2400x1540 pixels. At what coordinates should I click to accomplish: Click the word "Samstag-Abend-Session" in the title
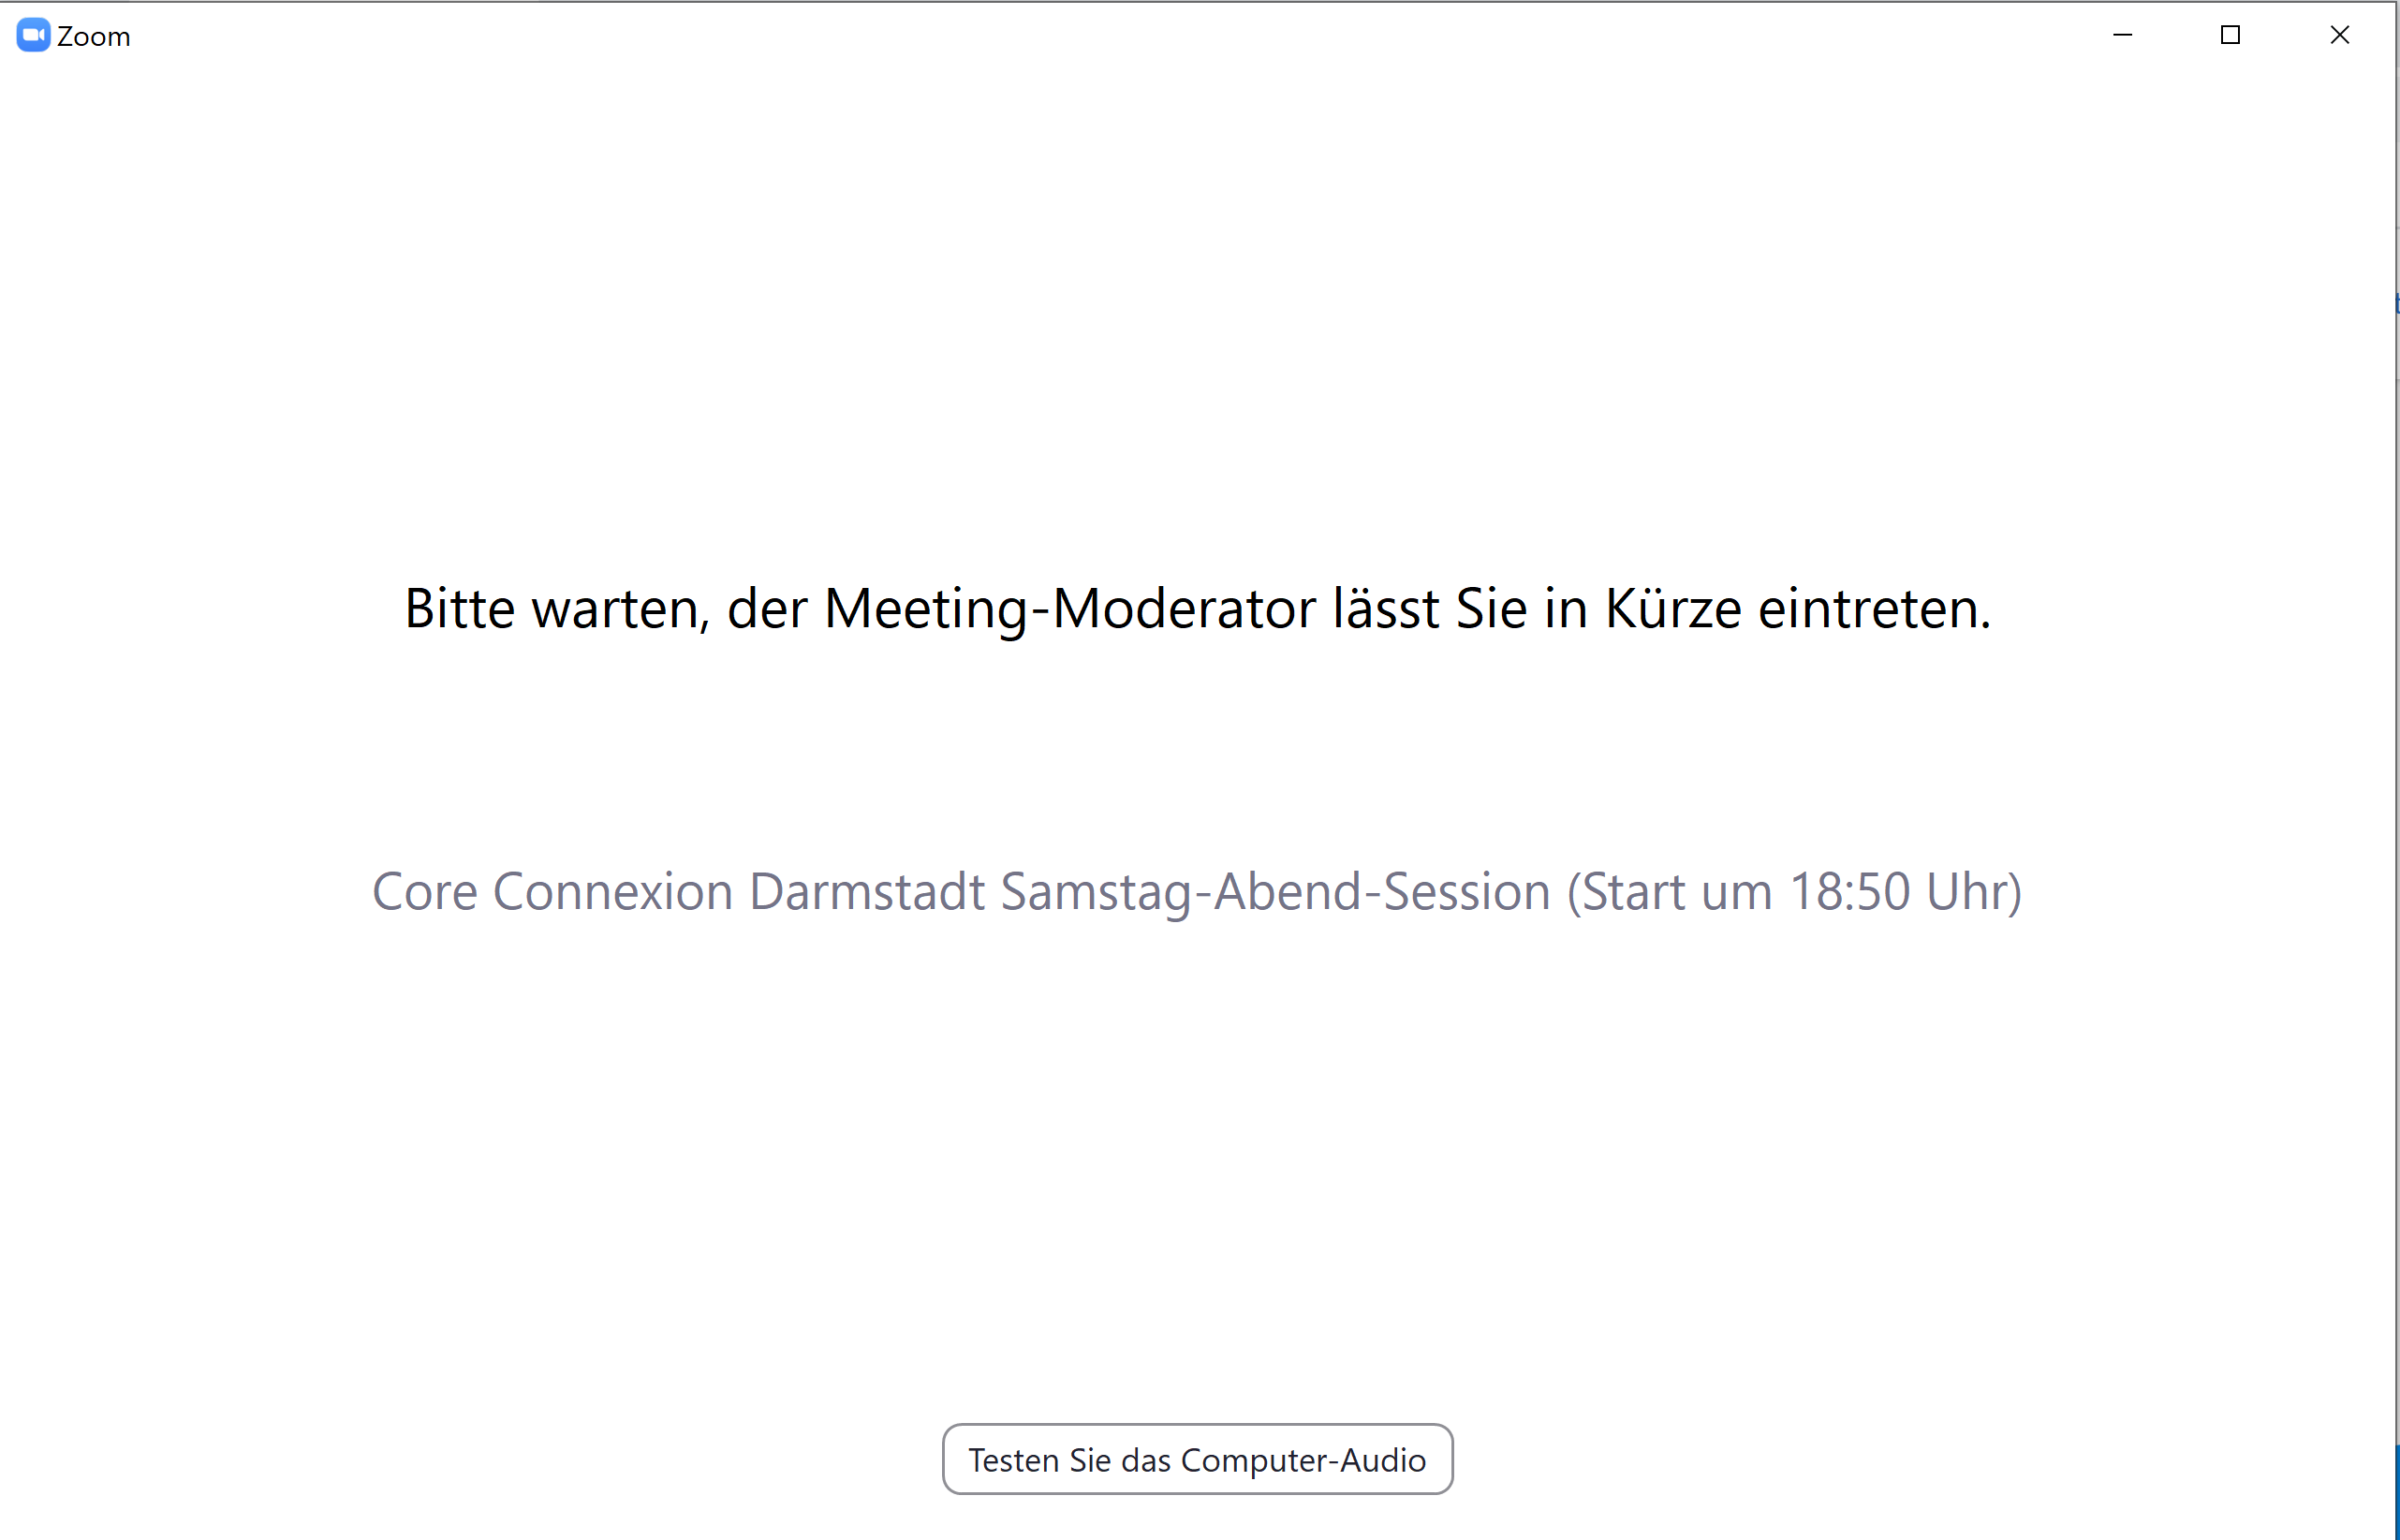[1275, 891]
